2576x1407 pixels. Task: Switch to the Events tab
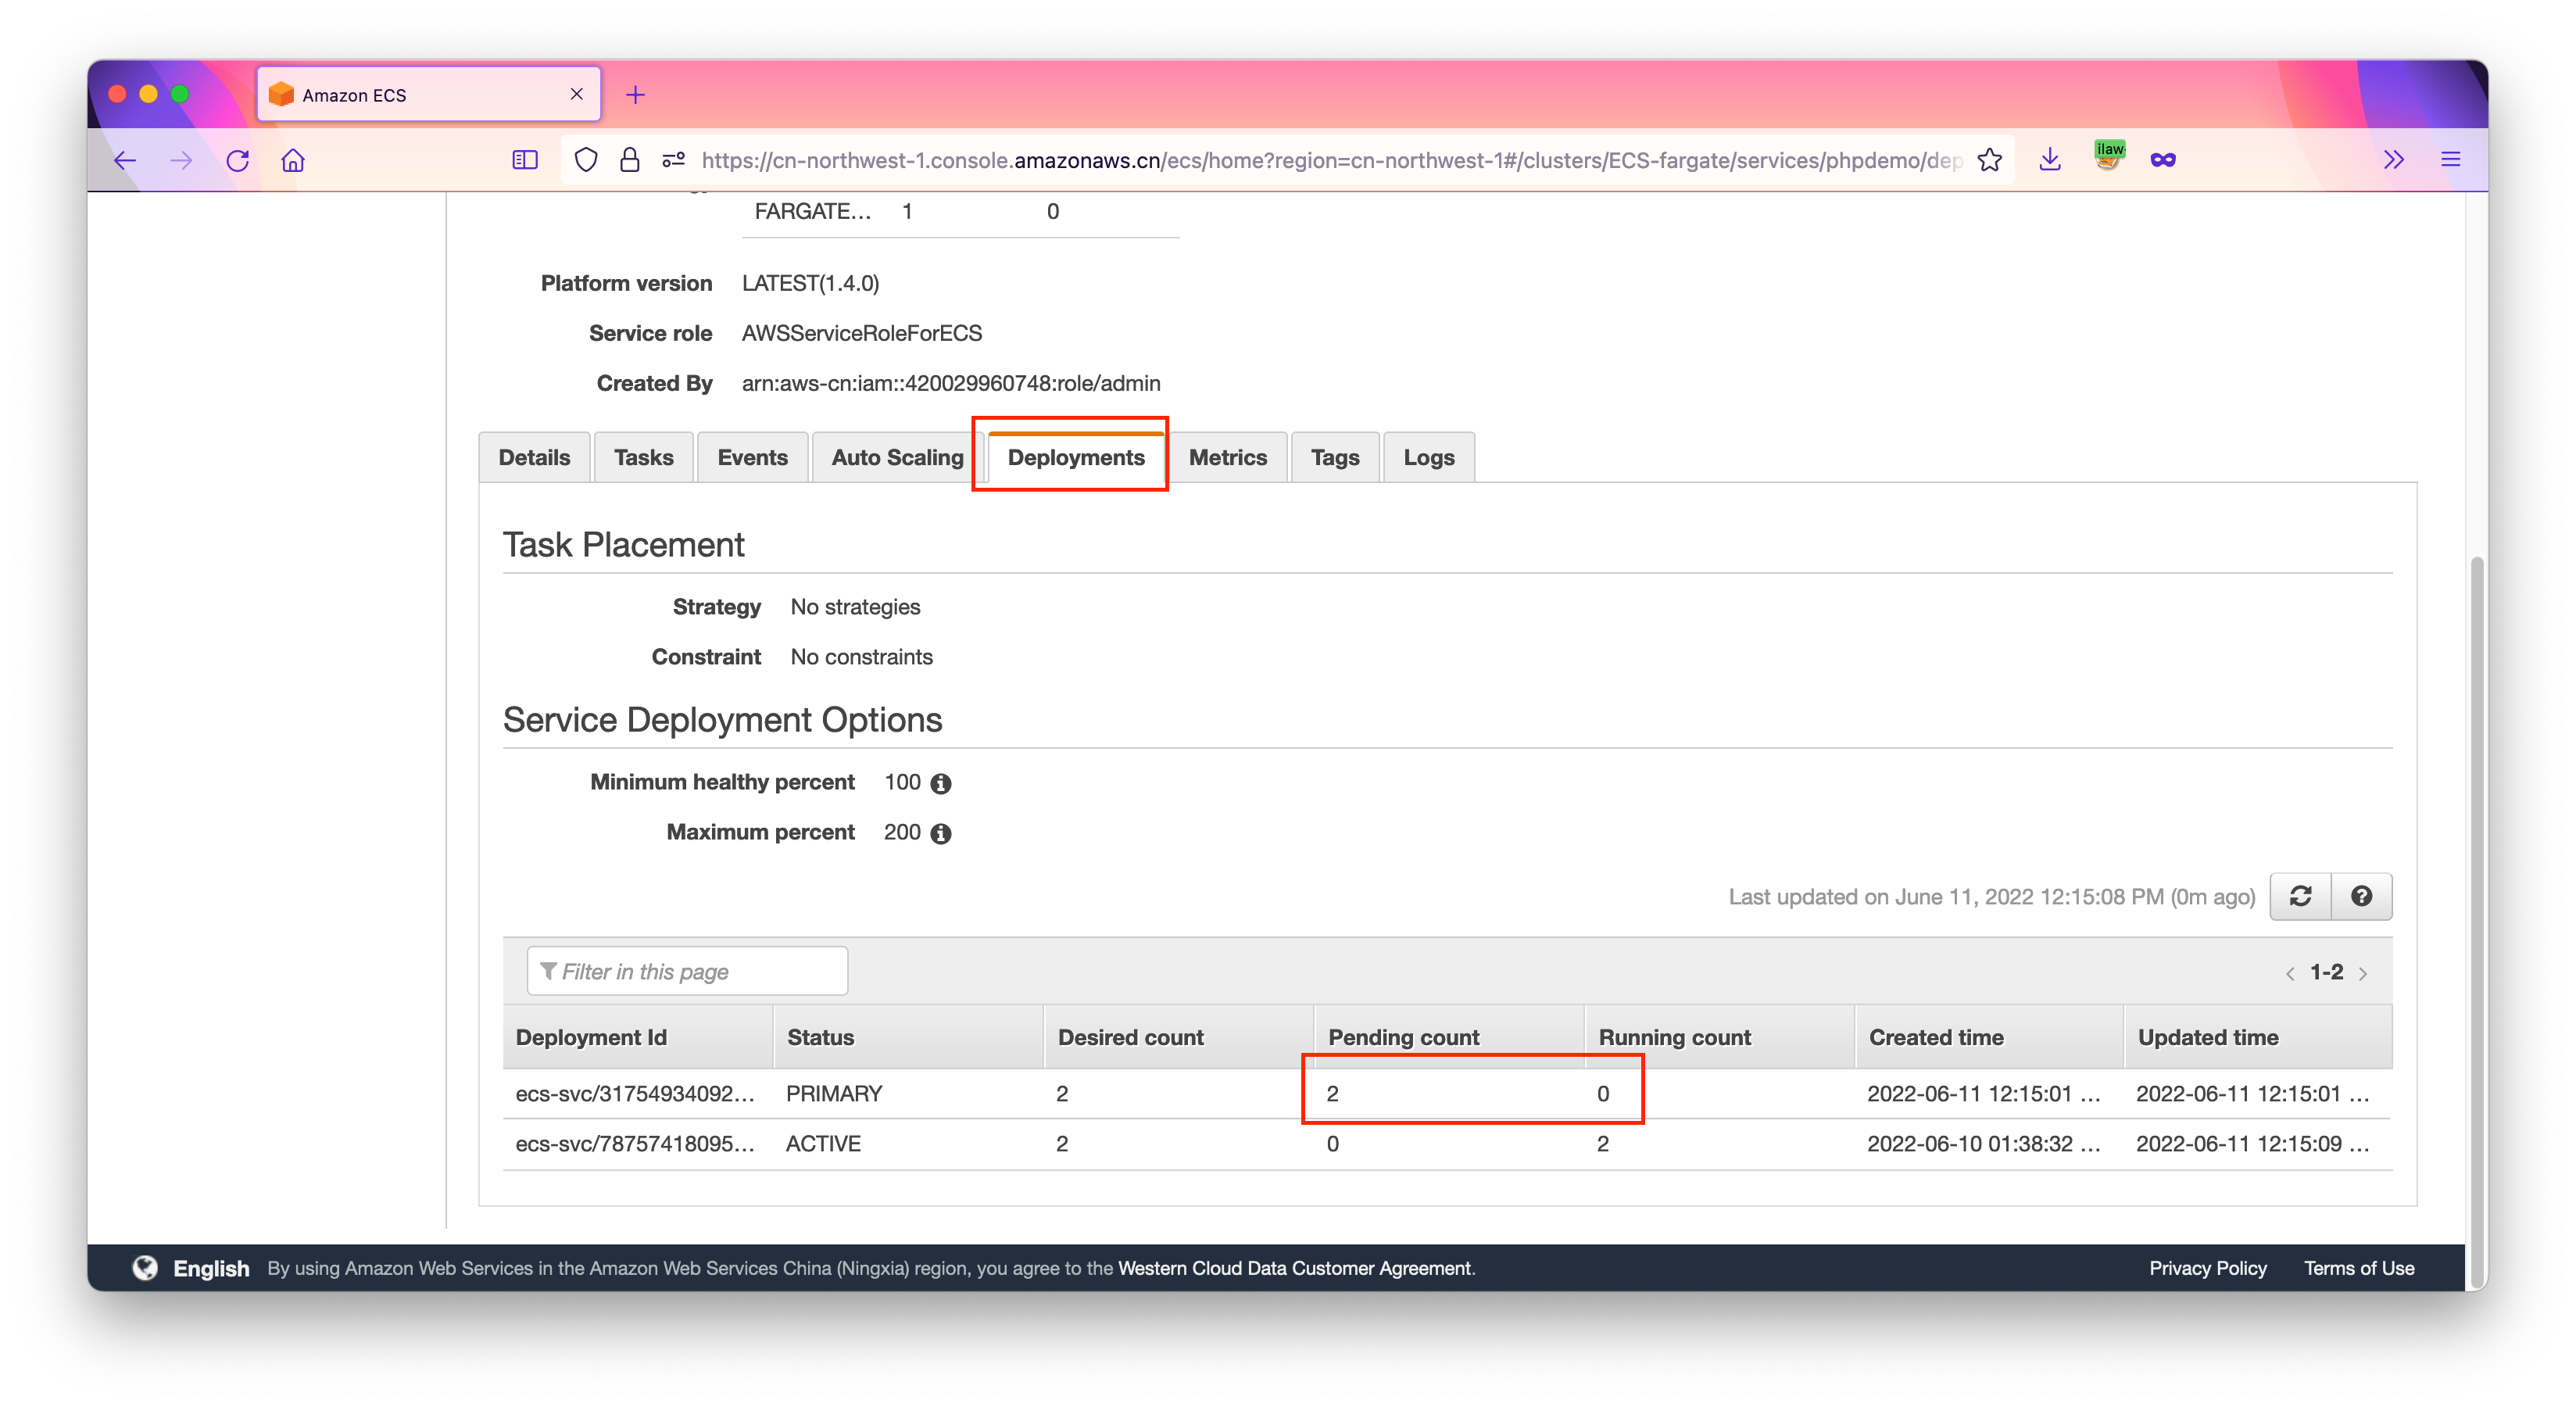point(752,457)
